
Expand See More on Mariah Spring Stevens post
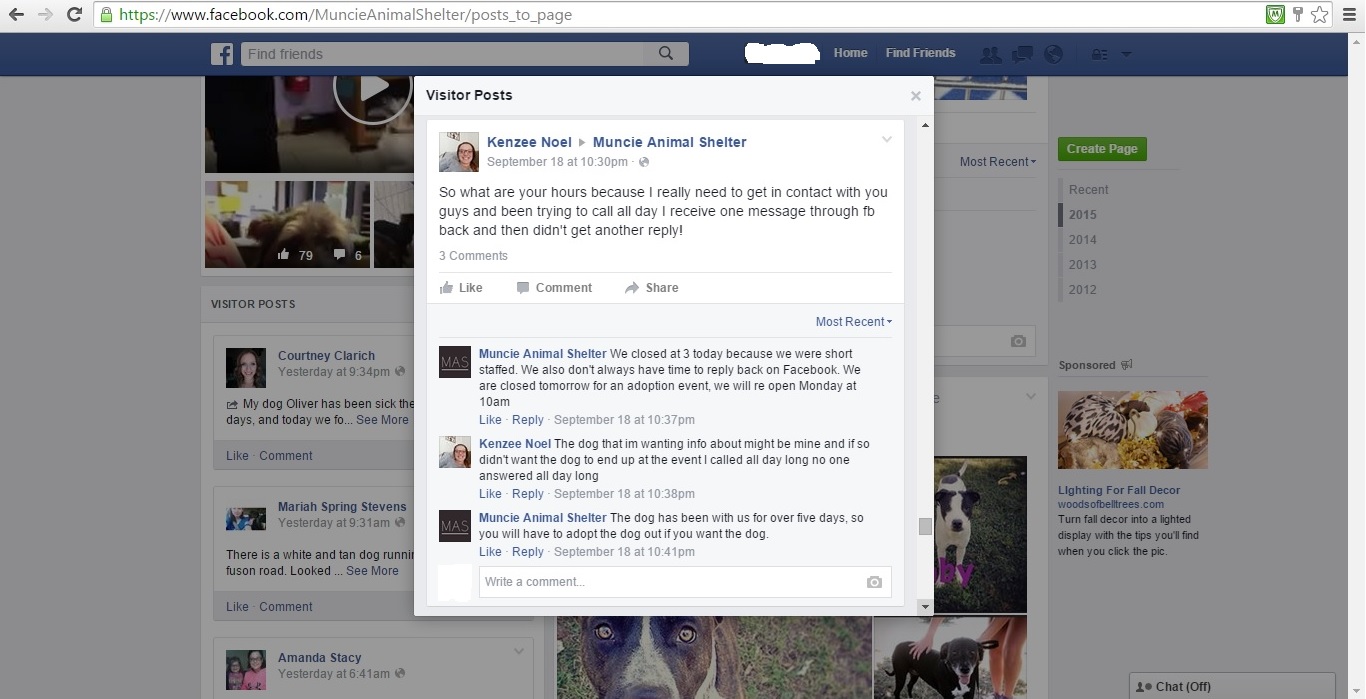pyautogui.click(x=372, y=571)
